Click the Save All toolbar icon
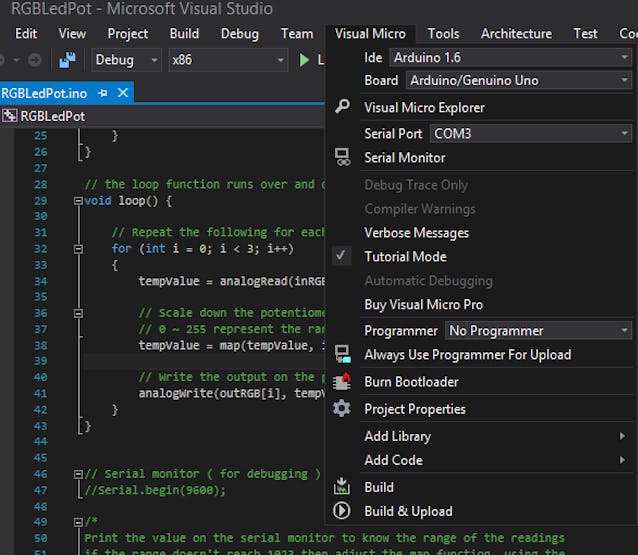The height and width of the screenshot is (555, 638). tap(67, 60)
